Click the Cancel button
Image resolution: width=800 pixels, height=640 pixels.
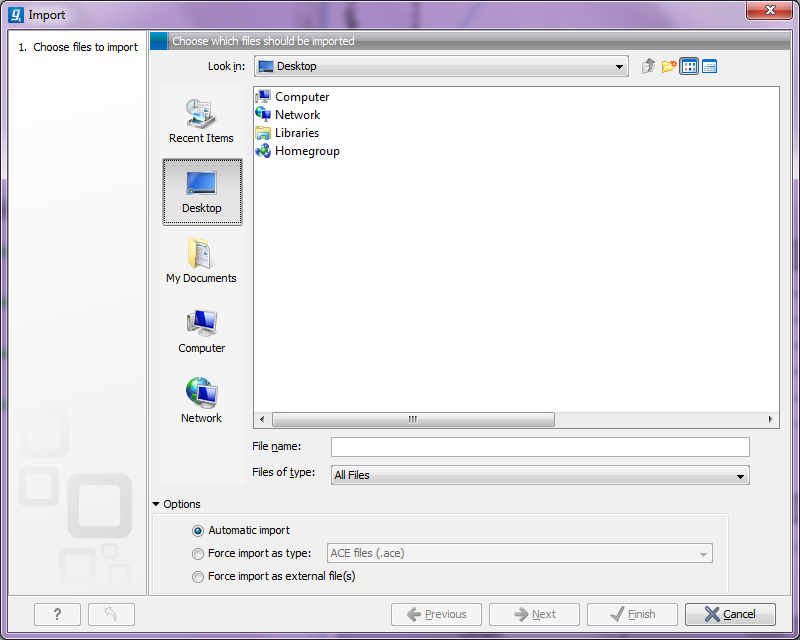731,614
